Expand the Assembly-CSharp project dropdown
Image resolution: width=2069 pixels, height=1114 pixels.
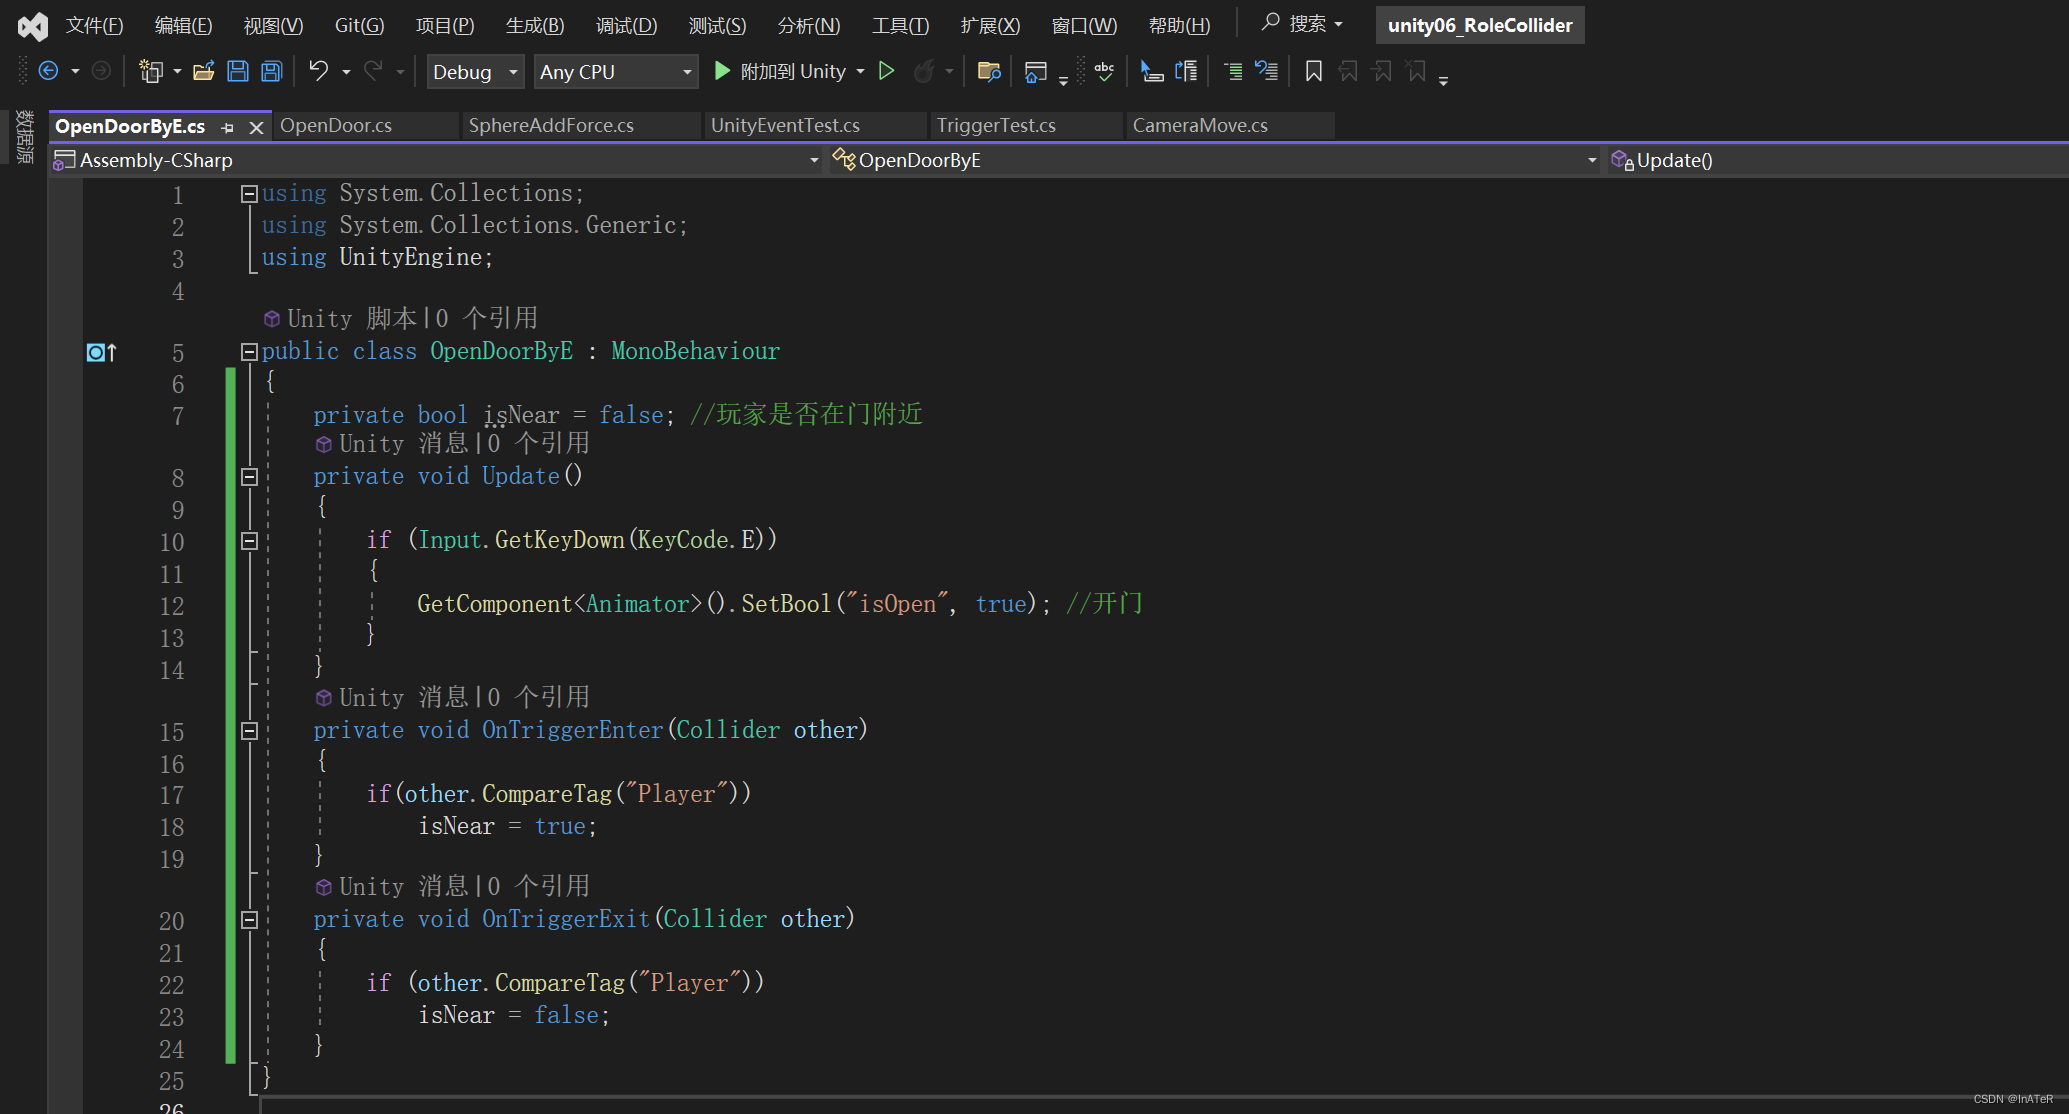[813, 160]
